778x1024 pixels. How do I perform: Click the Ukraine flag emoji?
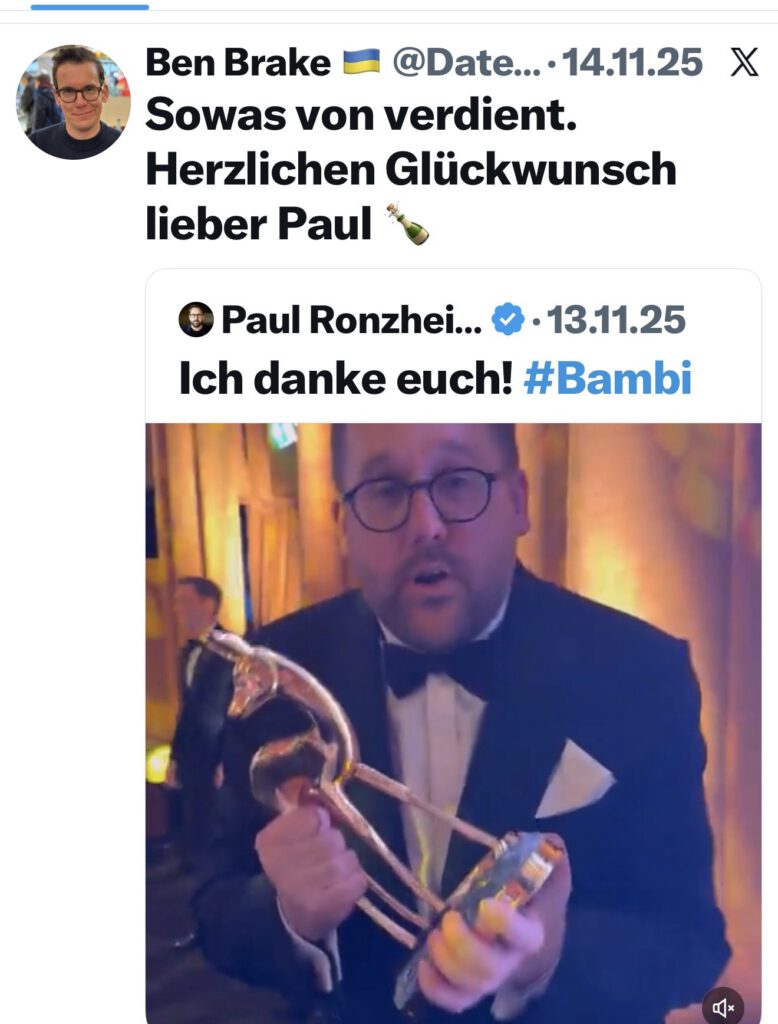361,62
